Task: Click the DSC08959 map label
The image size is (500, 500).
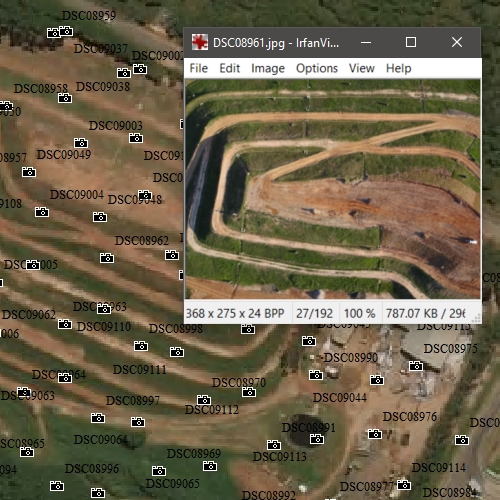Action: pyautogui.click(x=89, y=15)
